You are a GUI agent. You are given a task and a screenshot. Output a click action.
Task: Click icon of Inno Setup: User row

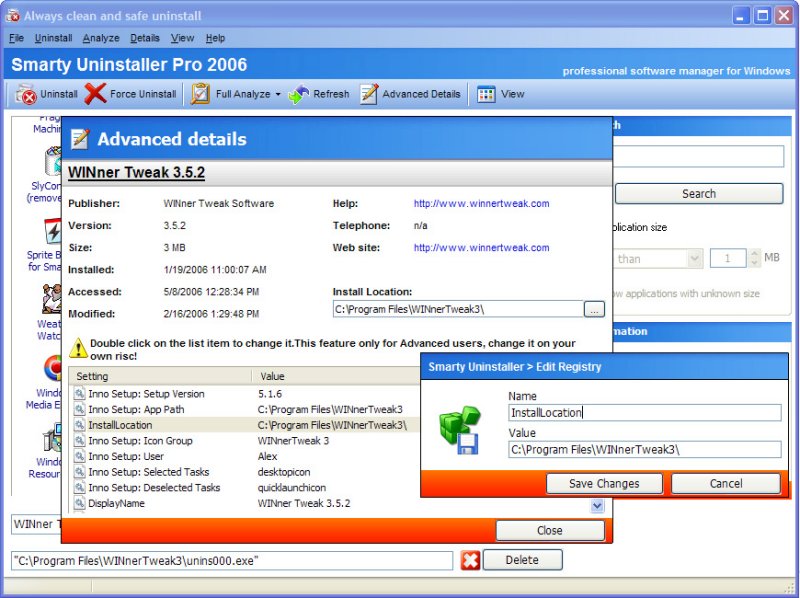(x=80, y=456)
